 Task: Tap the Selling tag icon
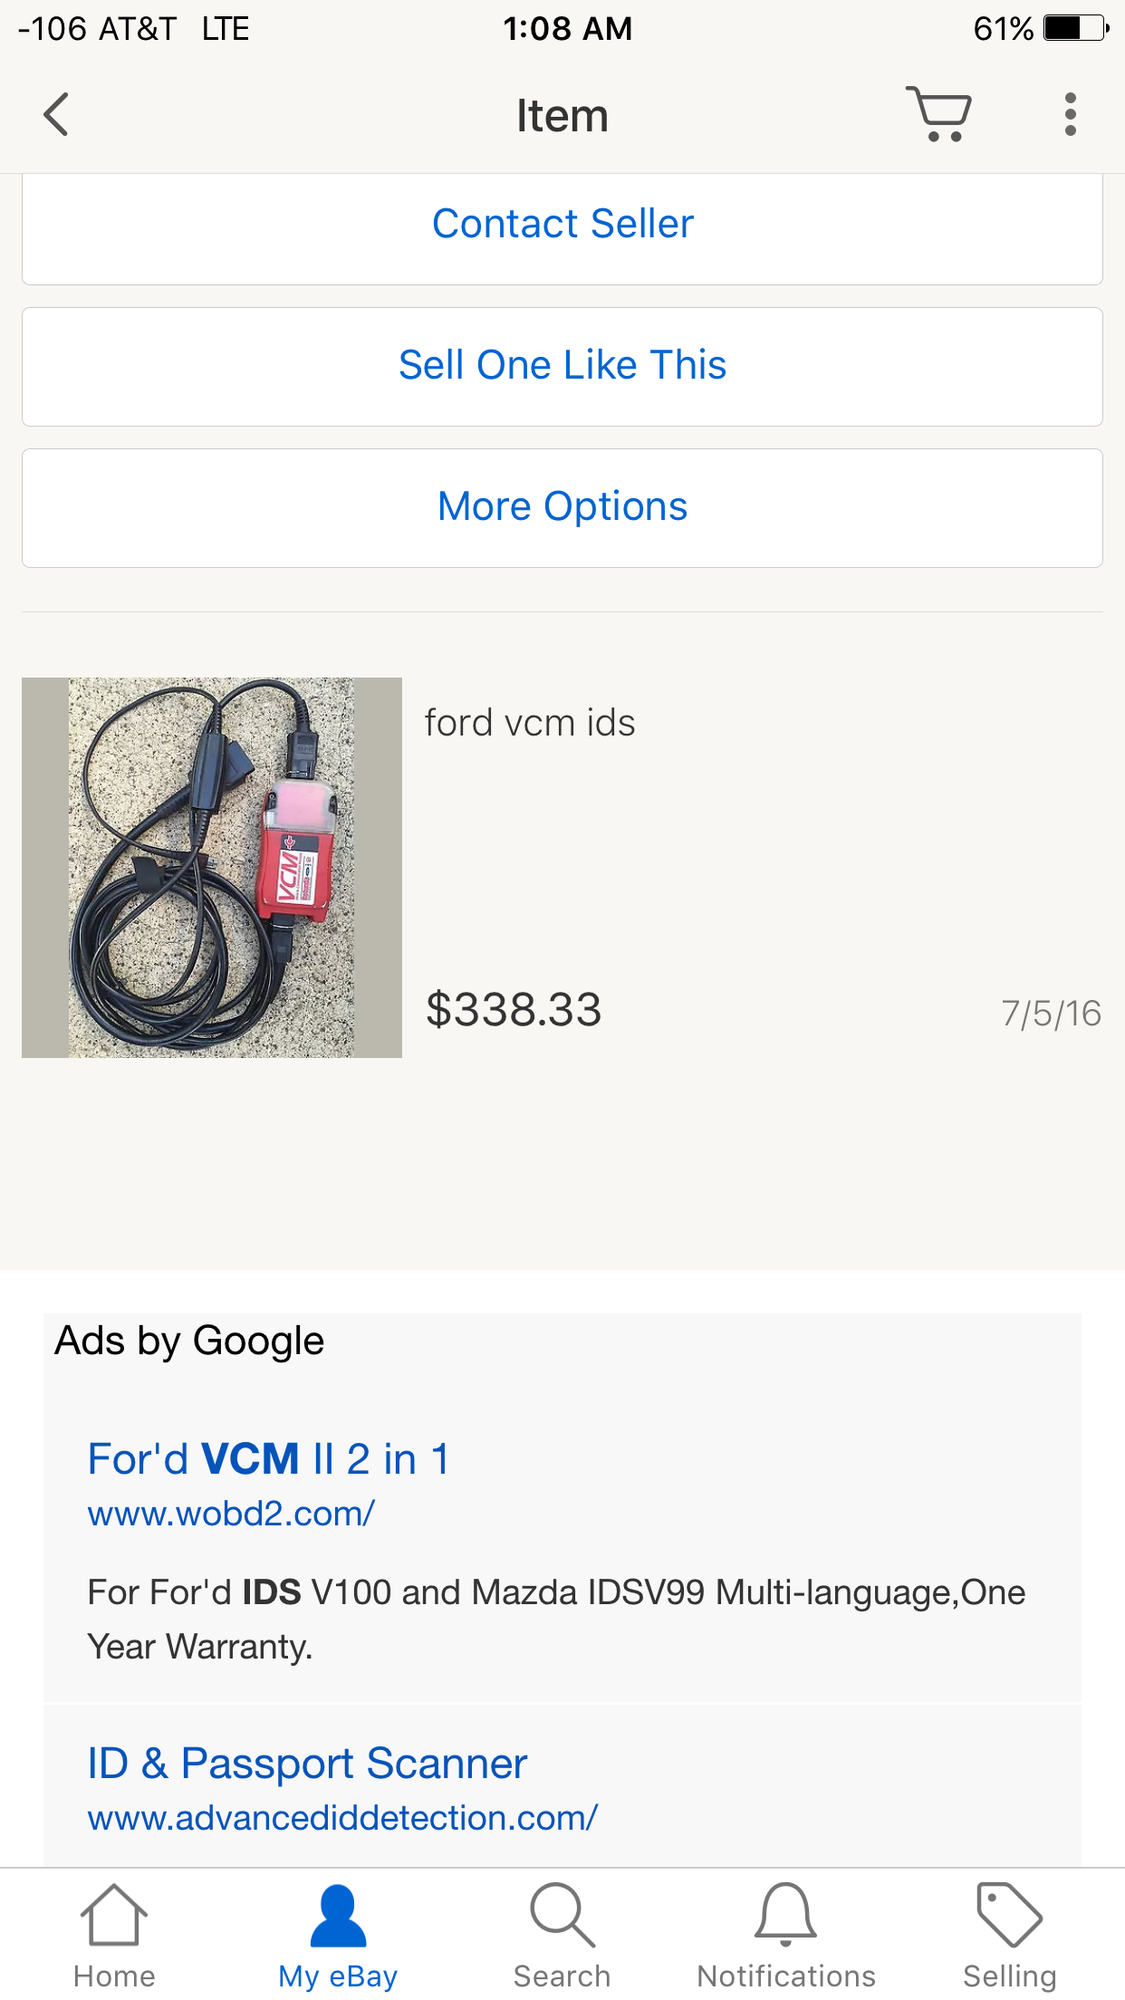click(x=1009, y=1915)
